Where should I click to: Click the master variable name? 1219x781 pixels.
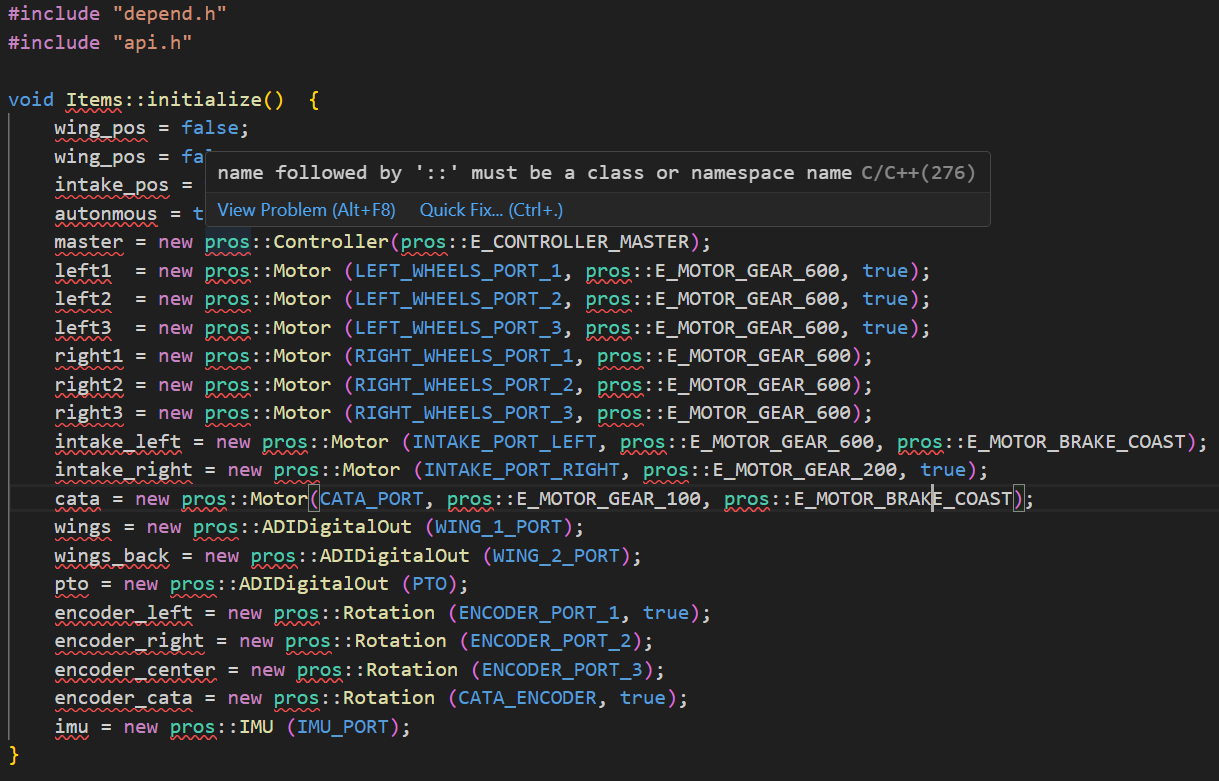(x=89, y=242)
